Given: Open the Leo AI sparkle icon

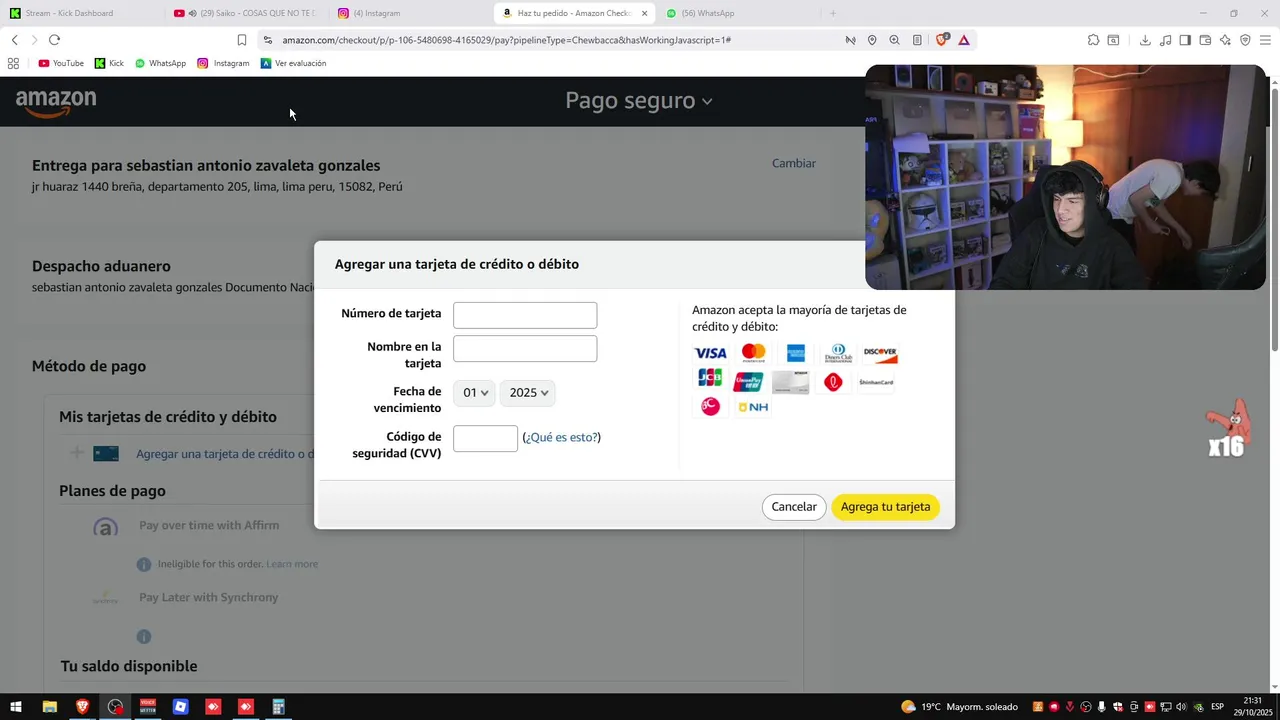Looking at the screenshot, I should pos(1225,40).
